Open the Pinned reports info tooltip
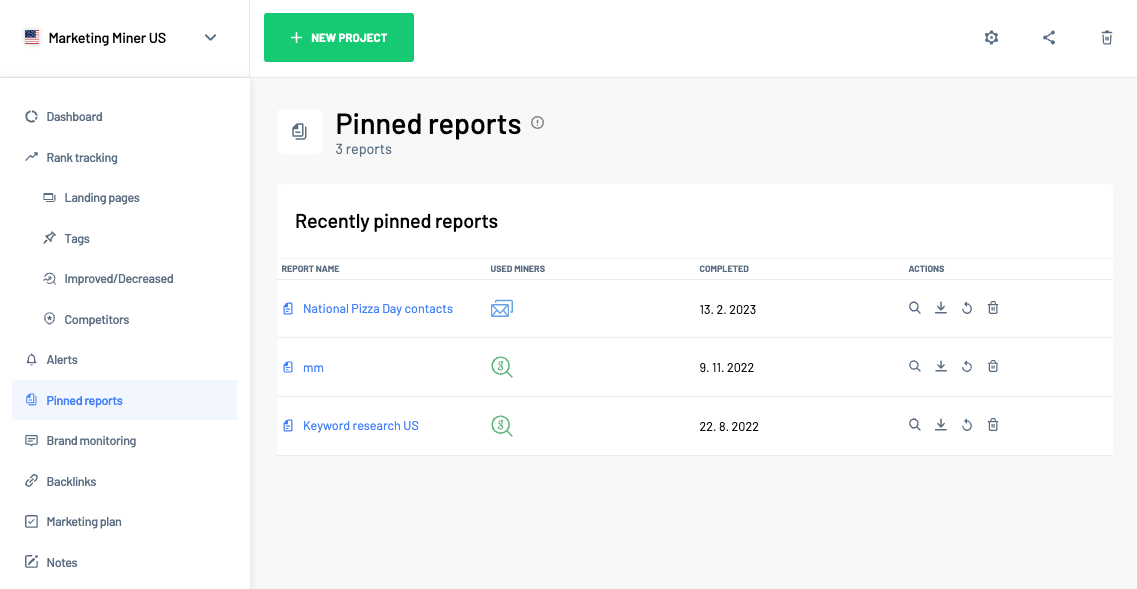 [537, 122]
